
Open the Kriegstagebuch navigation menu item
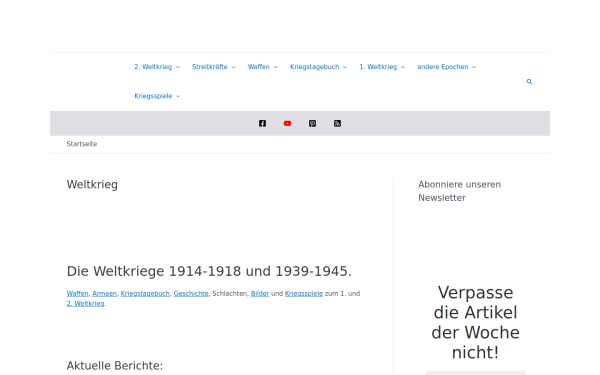[x=315, y=67]
